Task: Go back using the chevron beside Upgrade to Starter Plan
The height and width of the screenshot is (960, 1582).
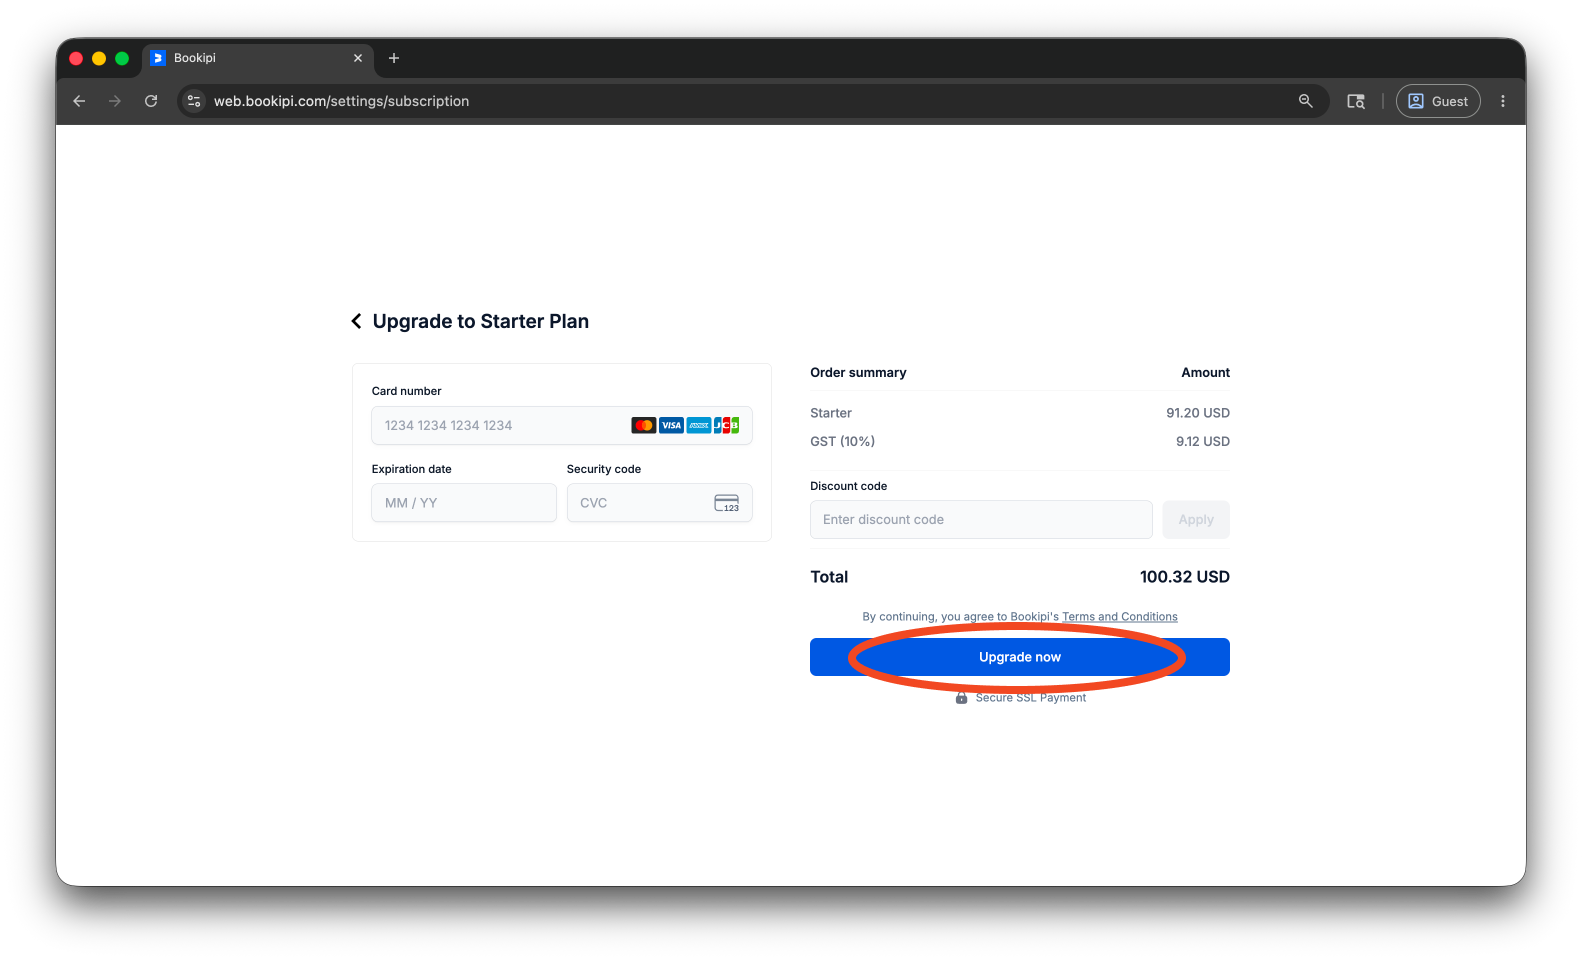Action: click(356, 321)
